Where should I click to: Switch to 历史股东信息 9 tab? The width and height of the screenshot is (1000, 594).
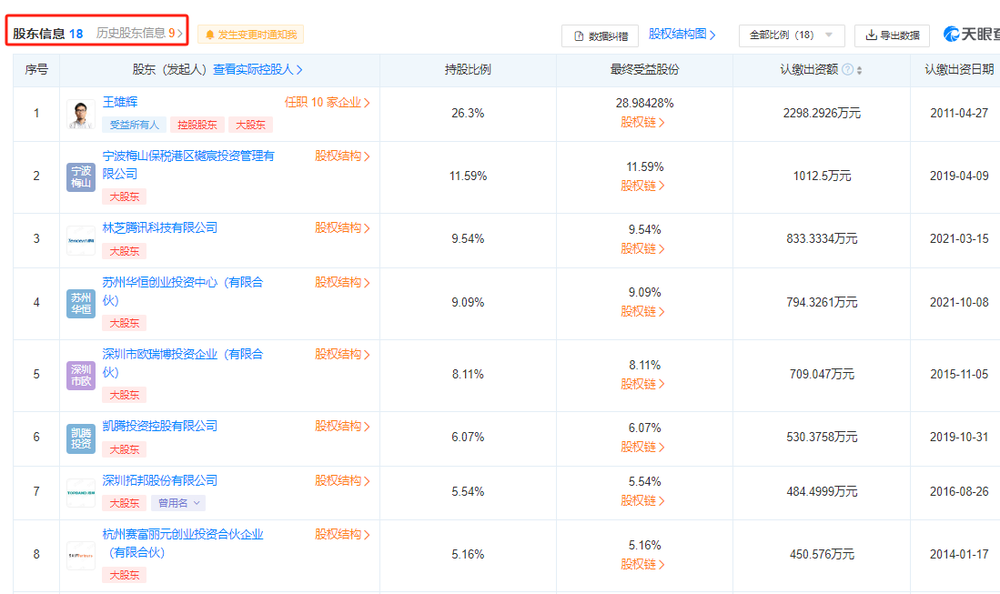(139, 33)
